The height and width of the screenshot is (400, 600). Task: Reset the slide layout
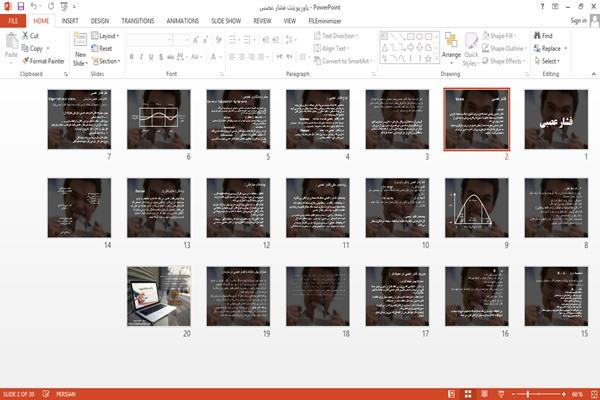(x=102, y=48)
